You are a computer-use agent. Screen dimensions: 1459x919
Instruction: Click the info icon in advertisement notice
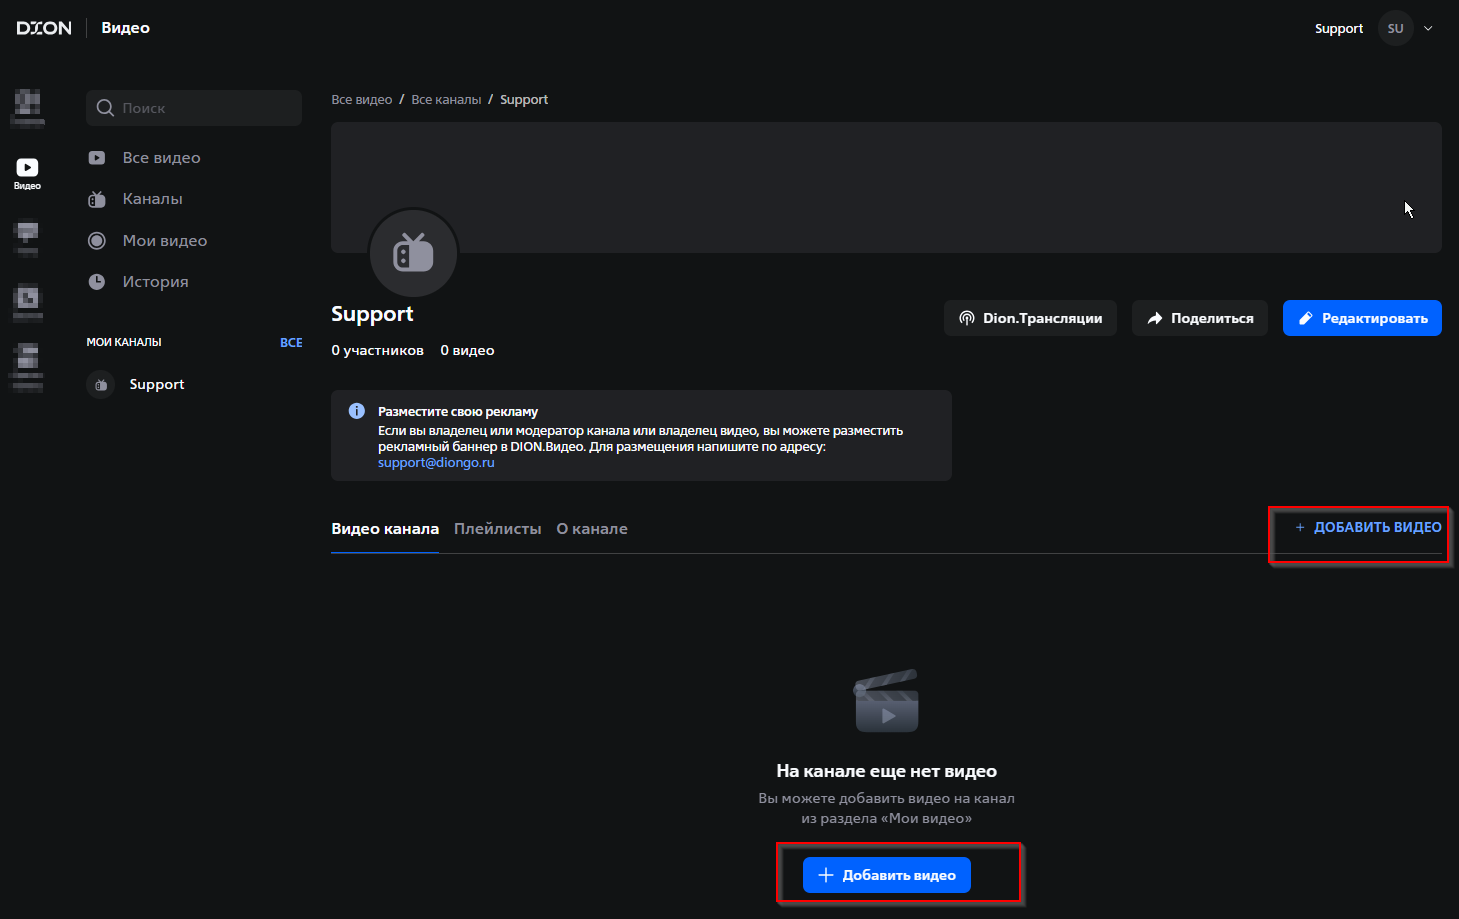pos(356,411)
